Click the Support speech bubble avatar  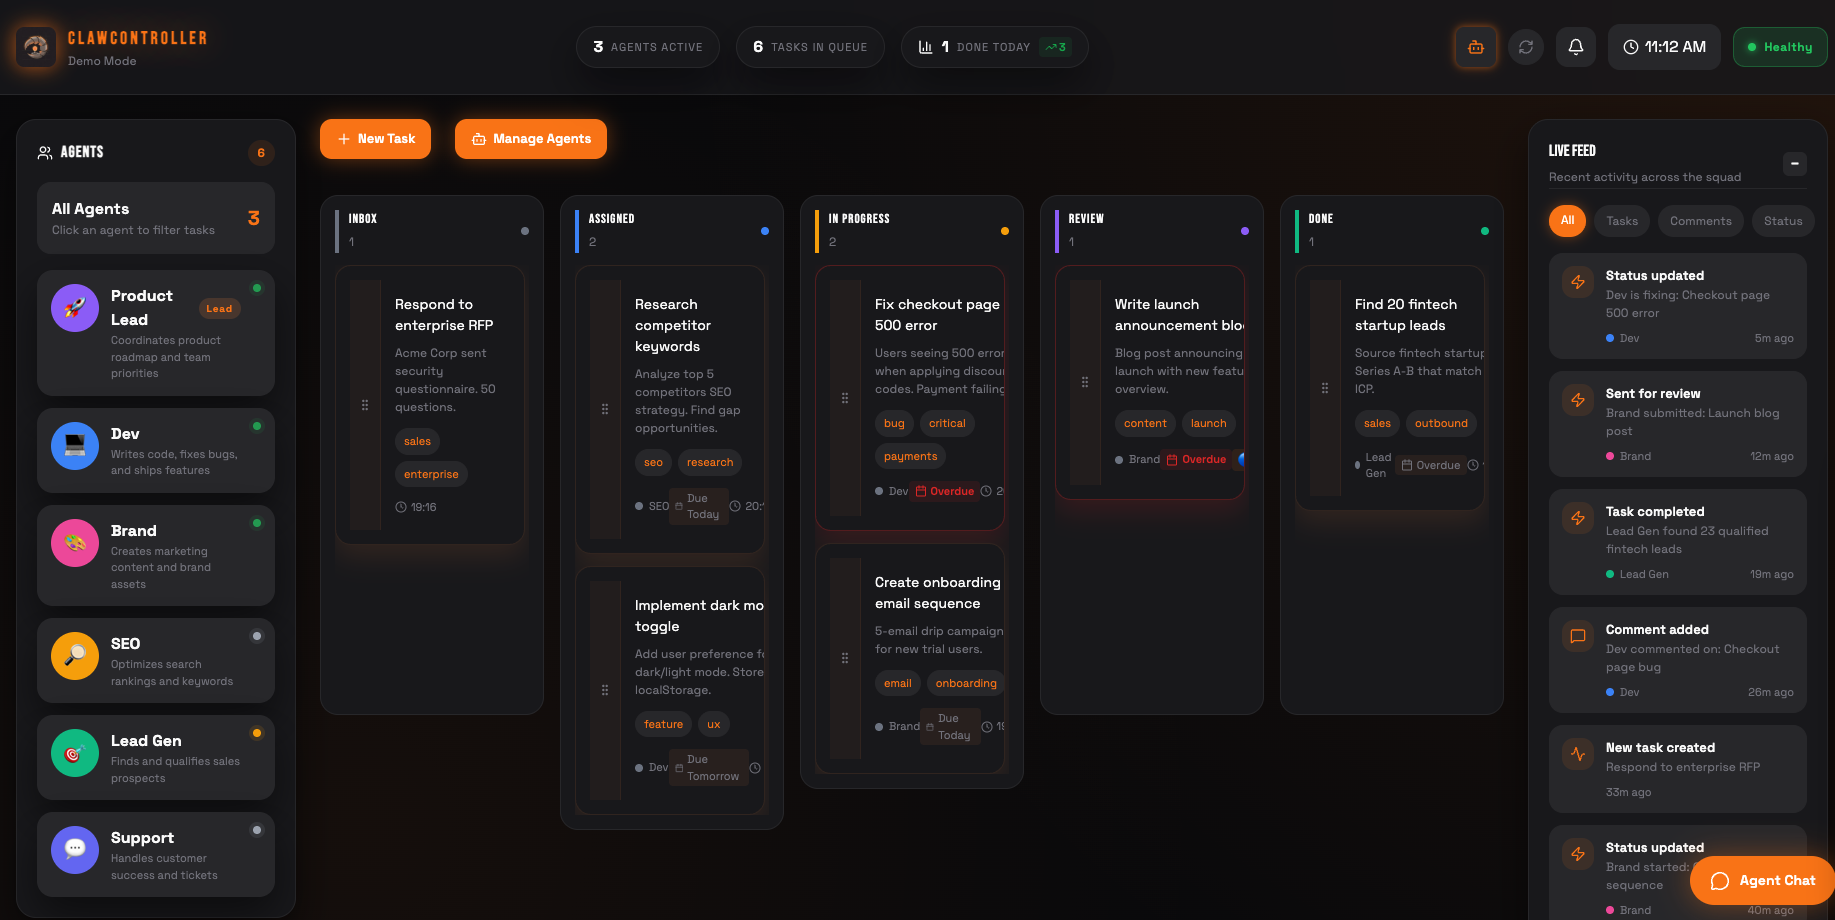[x=74, y=849]
